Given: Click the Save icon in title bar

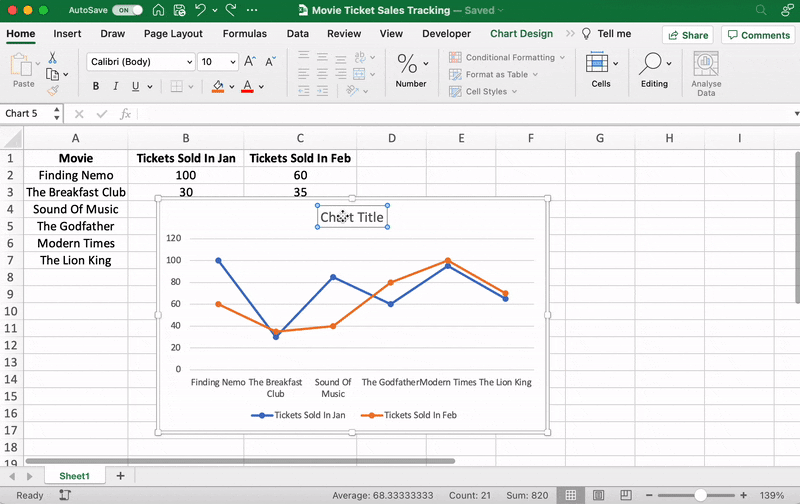Looking at the screenshot, I should point(180,10).
